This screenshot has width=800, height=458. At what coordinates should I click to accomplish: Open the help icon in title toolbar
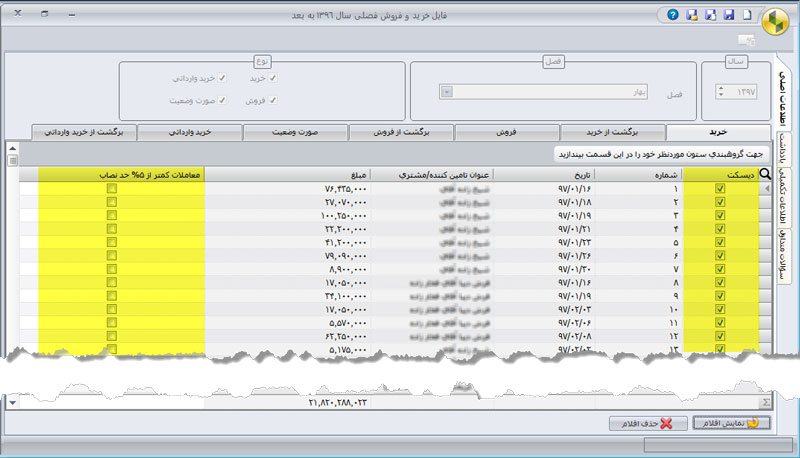[673, 15]
